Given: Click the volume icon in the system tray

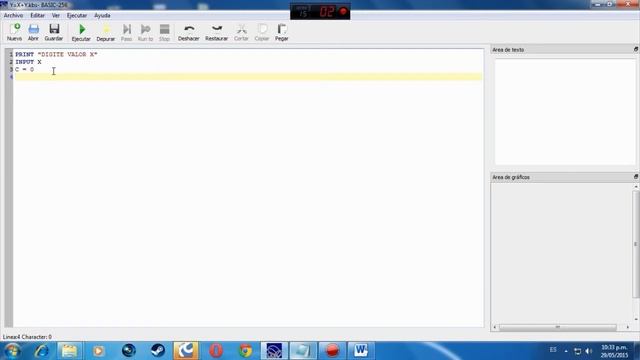Looking at the screenshot, I should pos(589,351).
